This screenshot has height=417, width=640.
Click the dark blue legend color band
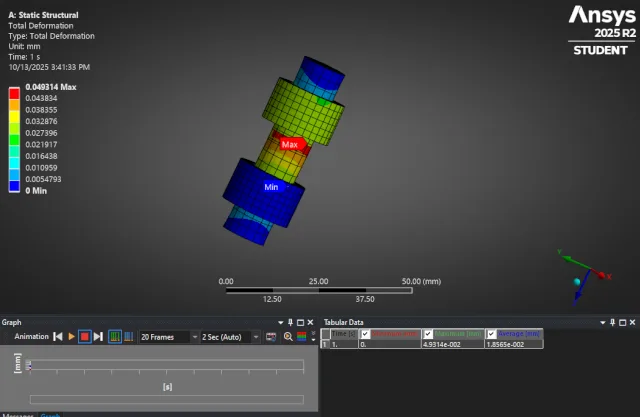coord(14,186)
